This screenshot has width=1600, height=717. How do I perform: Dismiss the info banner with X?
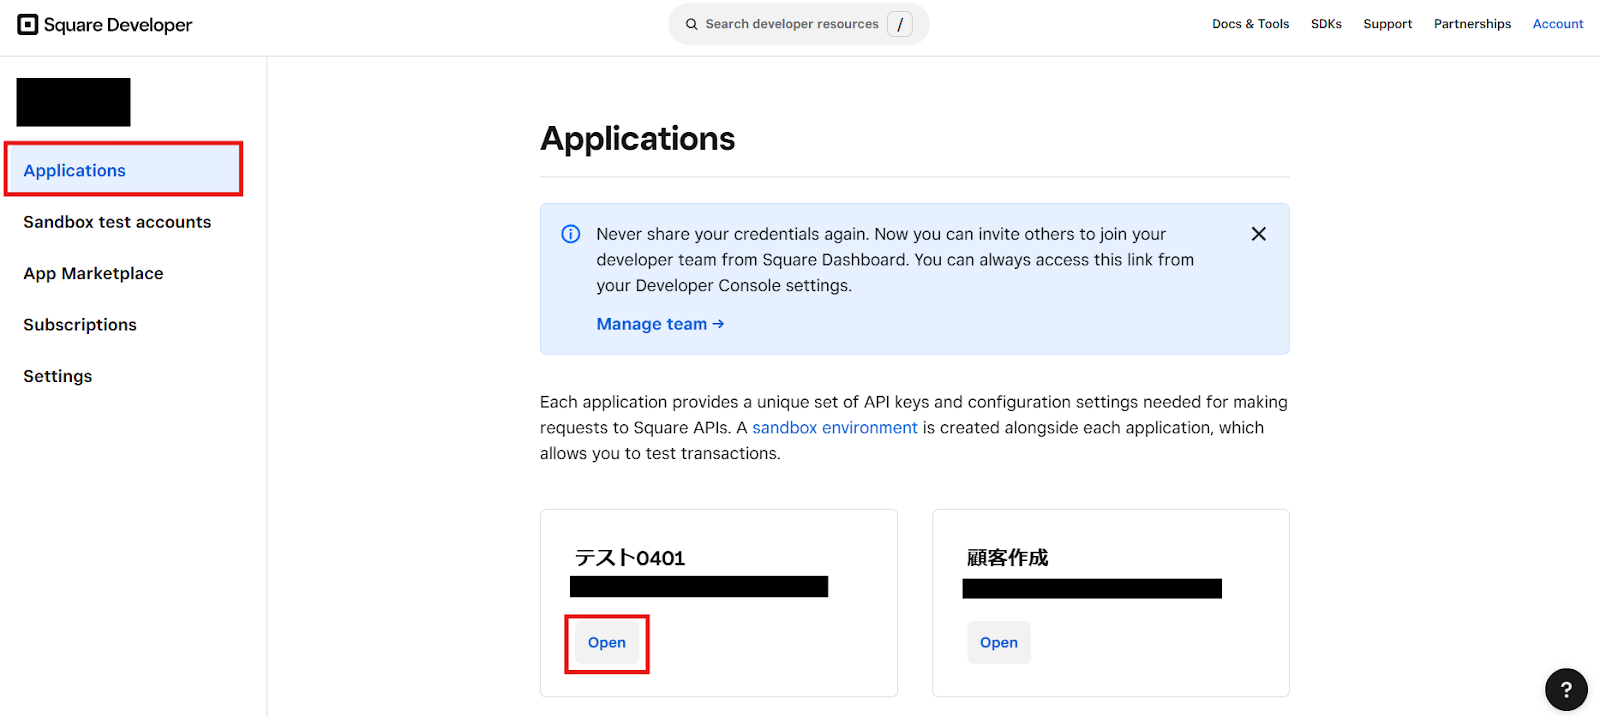click(x=1259, y=234)
